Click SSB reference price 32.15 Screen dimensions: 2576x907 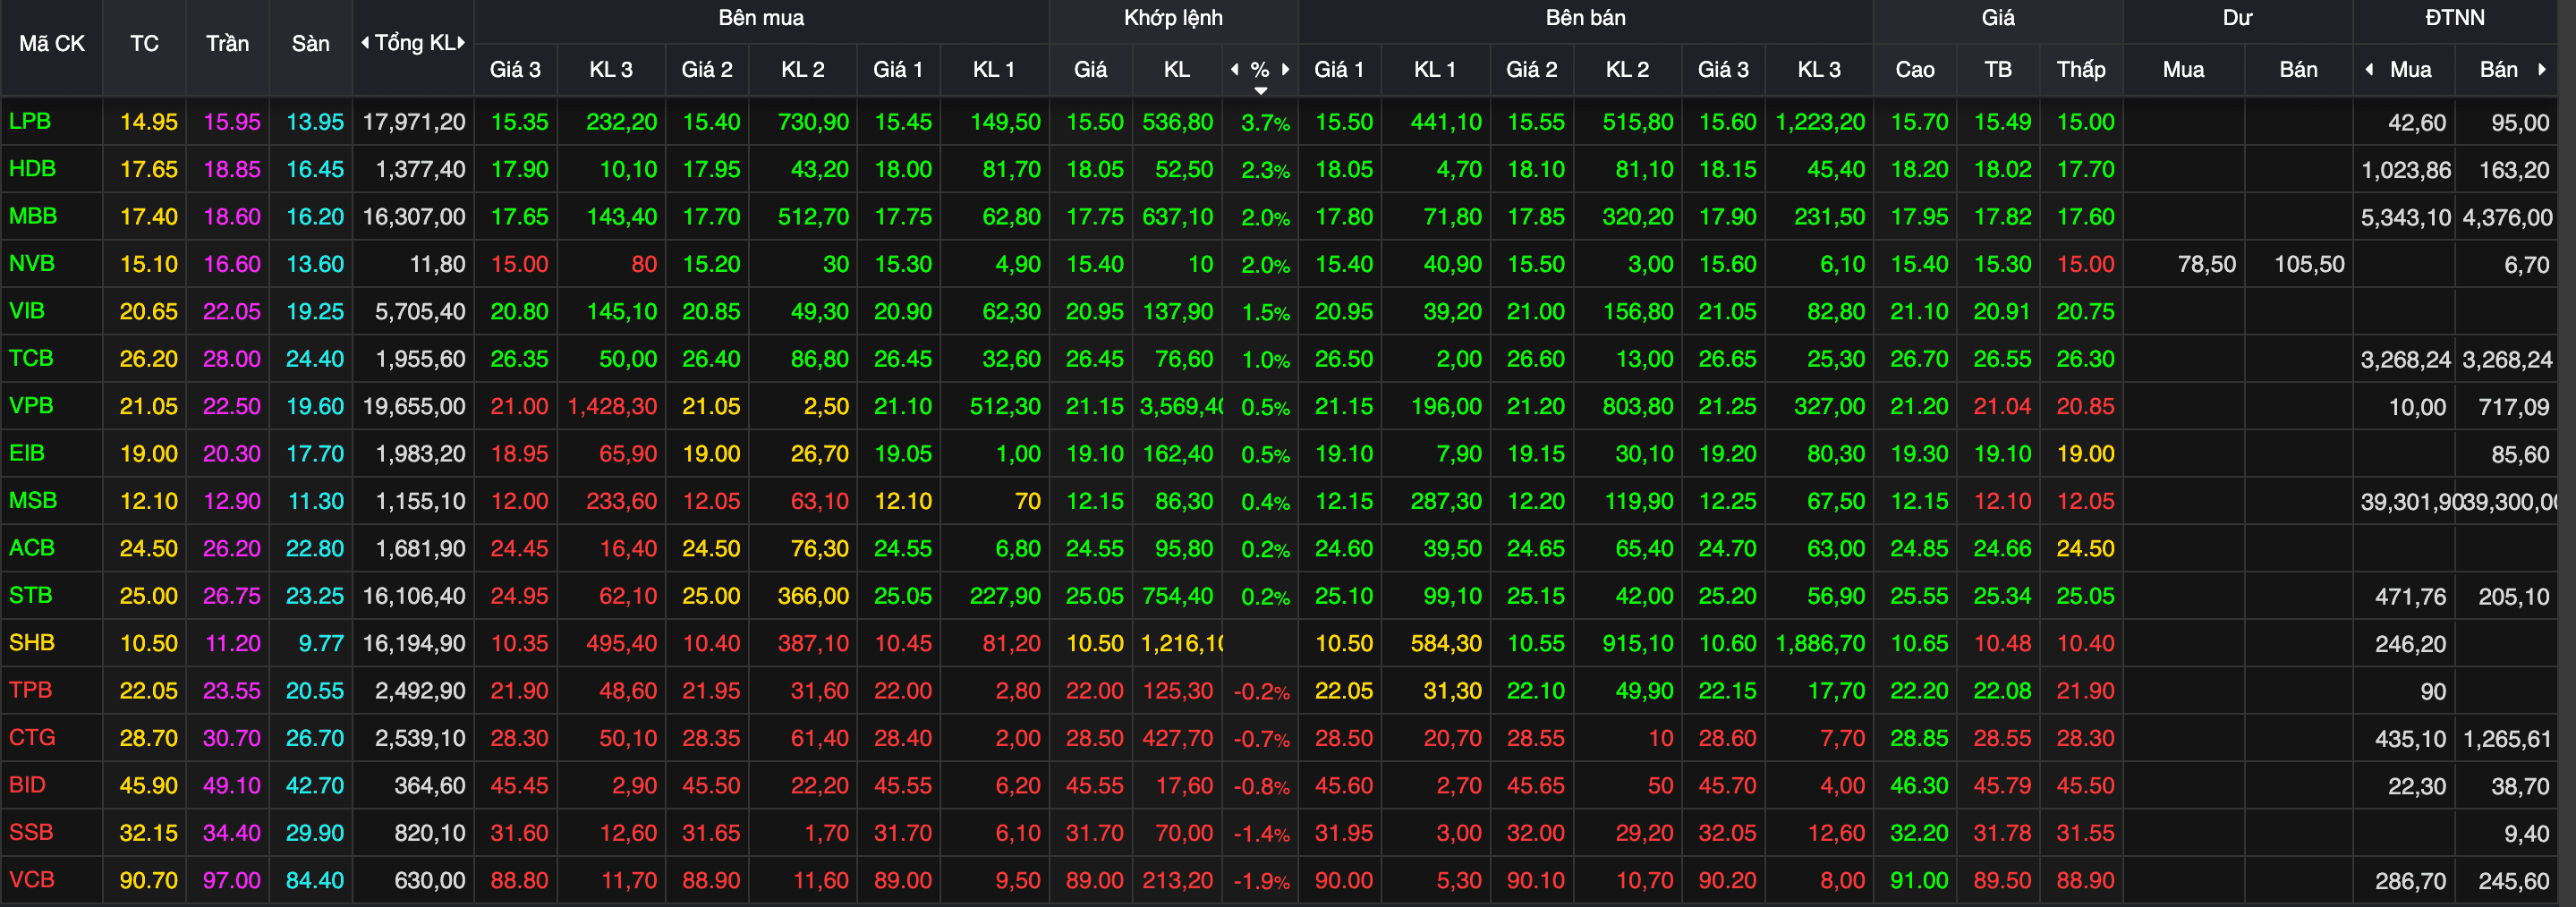click(x=149, y=833)
